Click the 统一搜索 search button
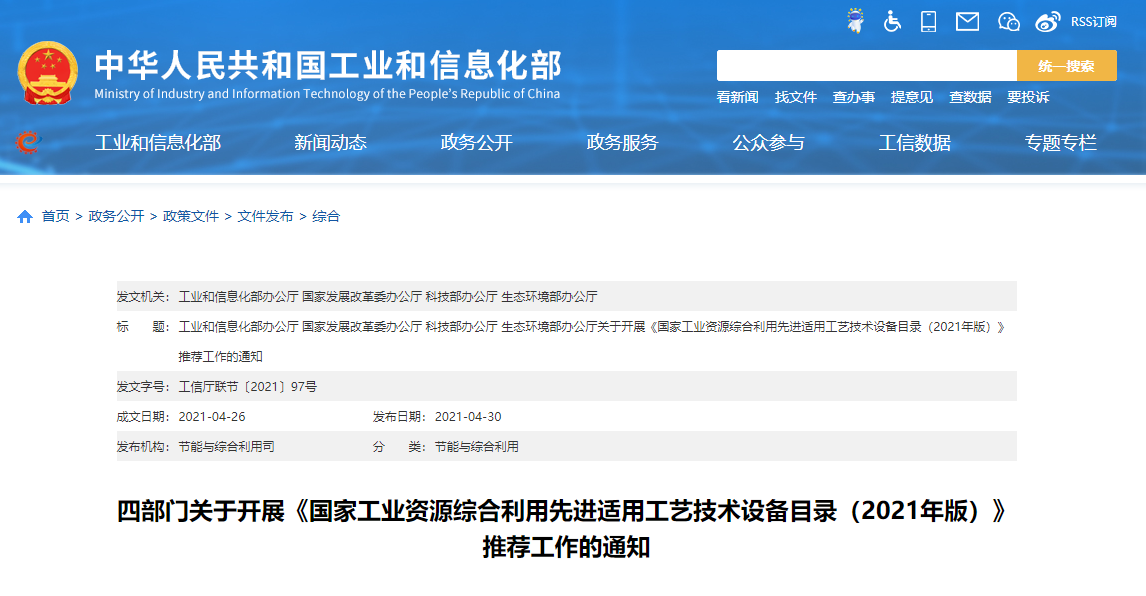This screenshot has height=596, width=1146. click(1066, 66)
